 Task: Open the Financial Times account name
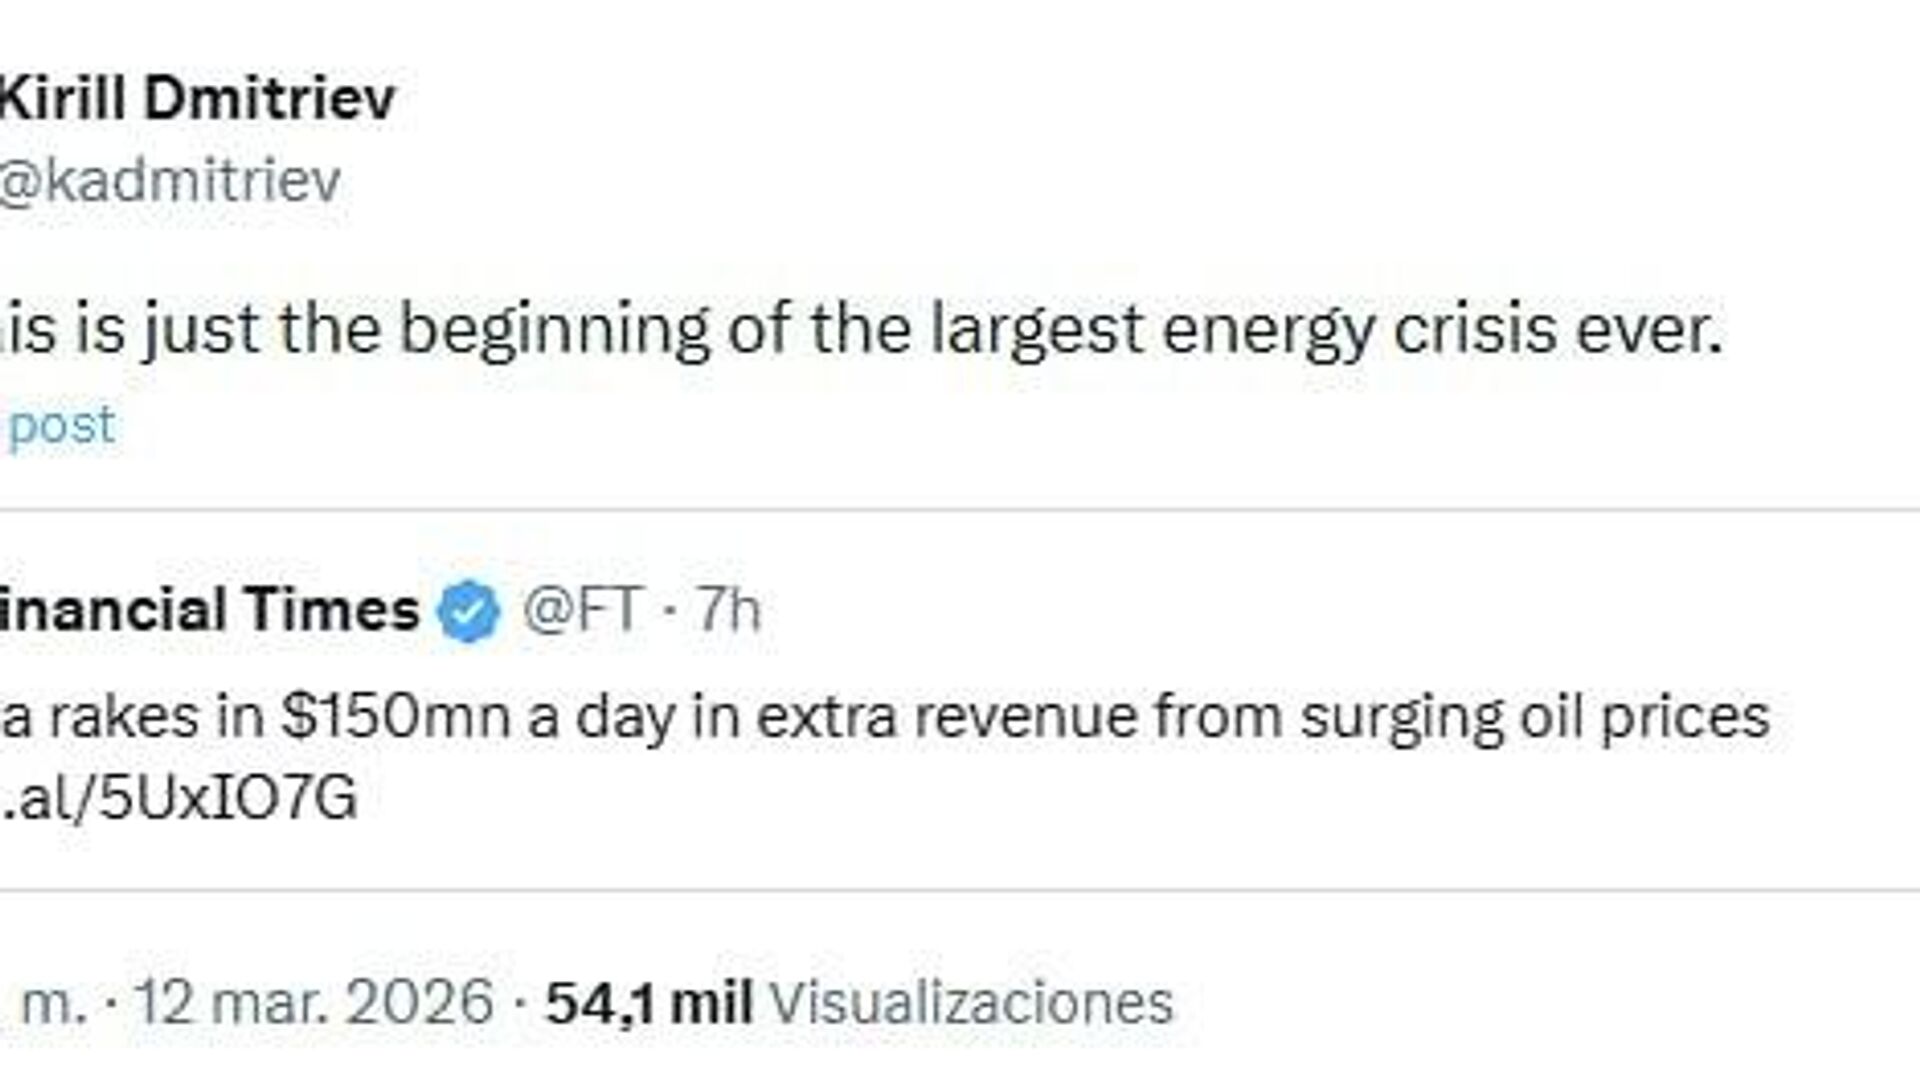[208, 610]
